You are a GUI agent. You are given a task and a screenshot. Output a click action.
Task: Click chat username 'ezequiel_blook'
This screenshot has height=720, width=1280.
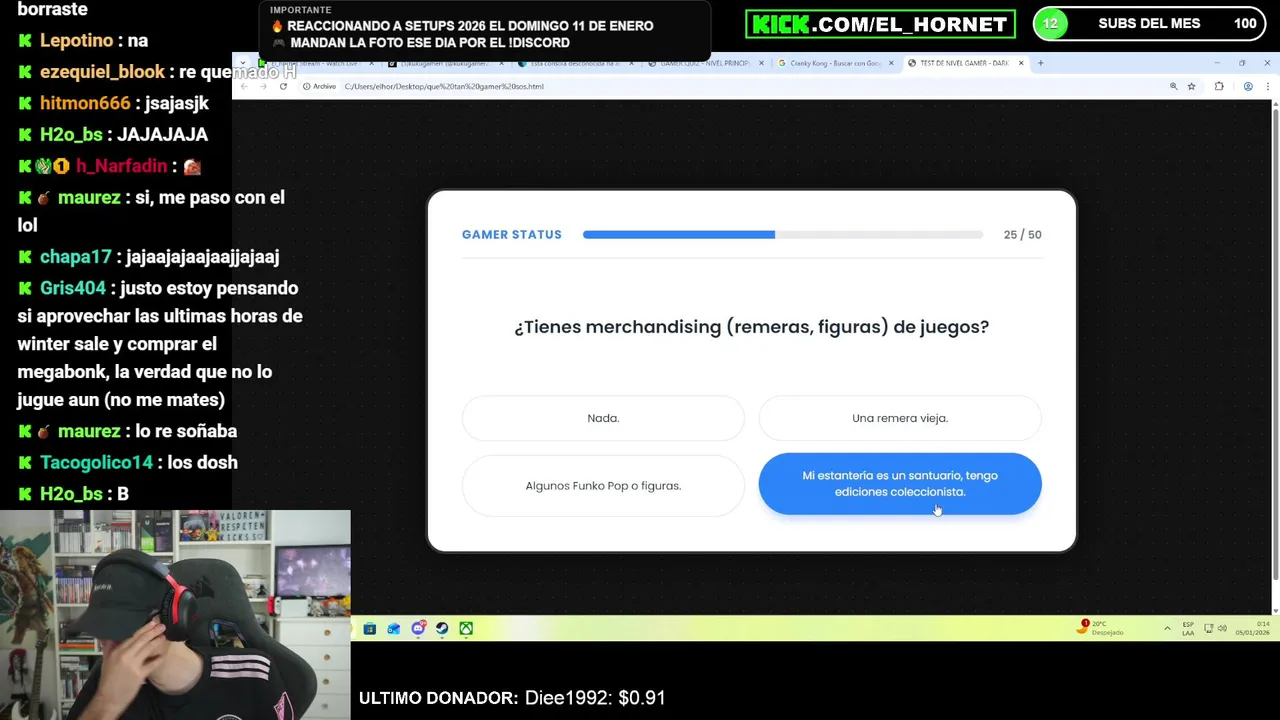click(x=102, y=72)
